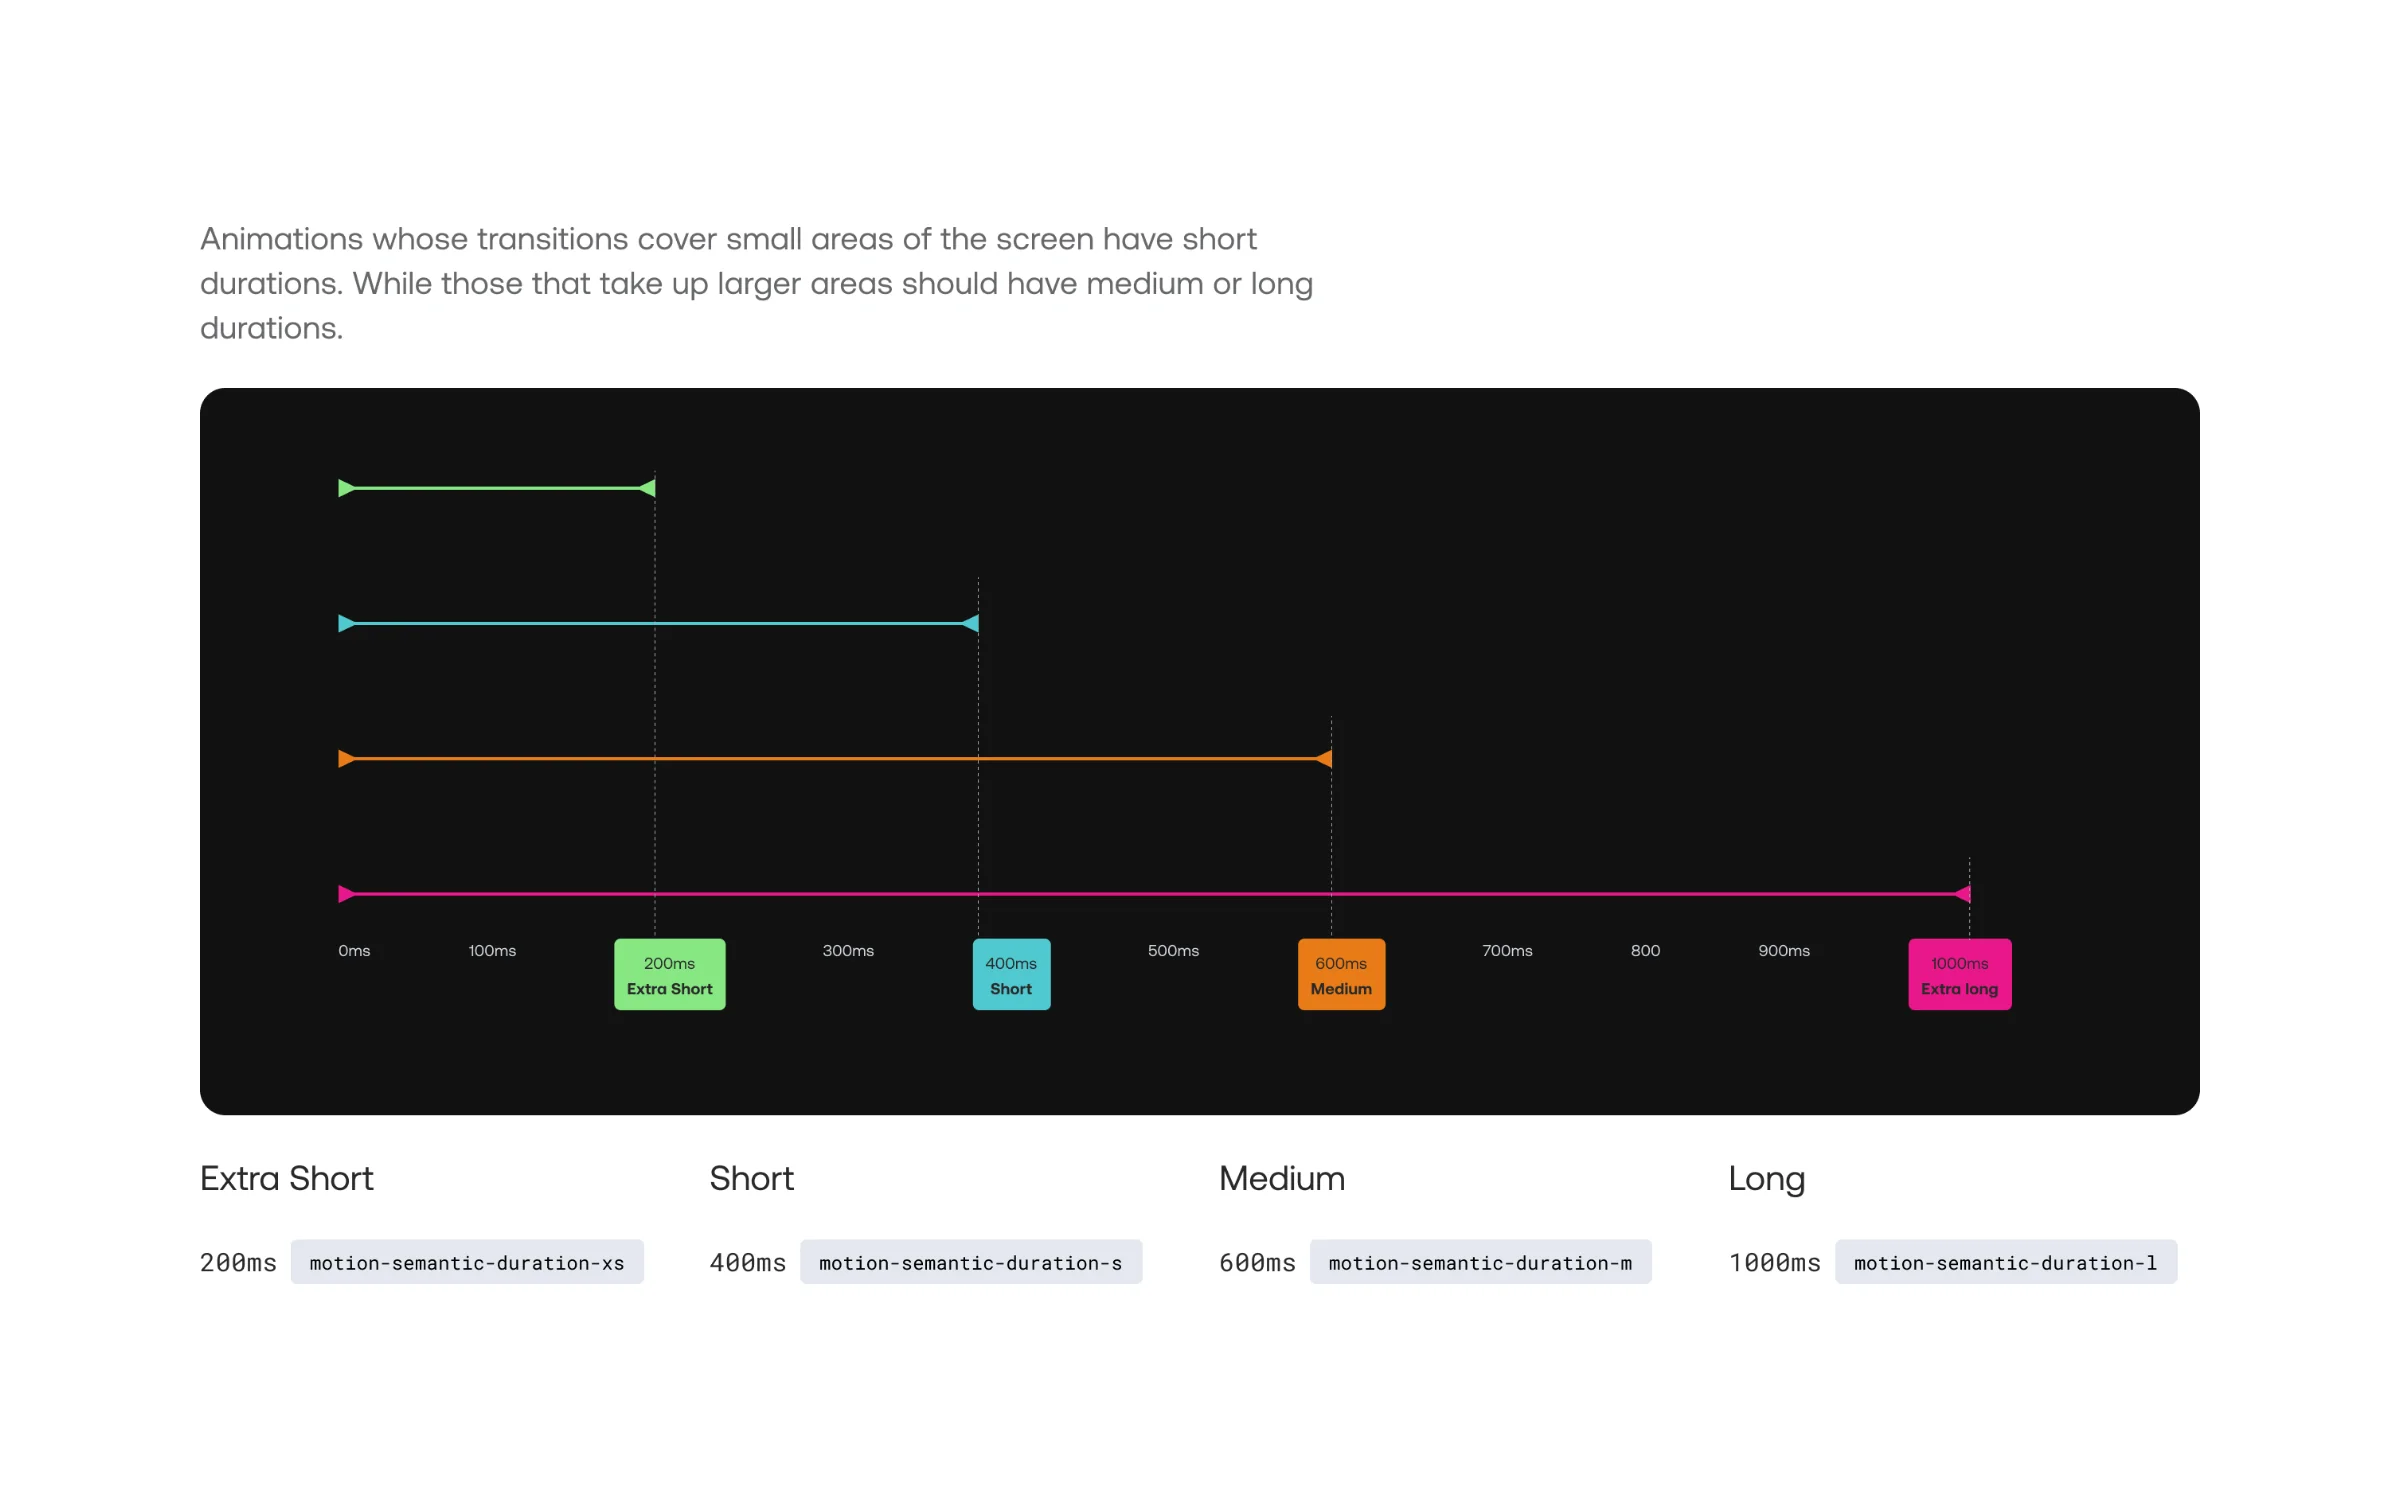Select the motion-semantic-duration-m token chip
Viewport: 2400px width, 1500px height.
tap(1480, 1262)
